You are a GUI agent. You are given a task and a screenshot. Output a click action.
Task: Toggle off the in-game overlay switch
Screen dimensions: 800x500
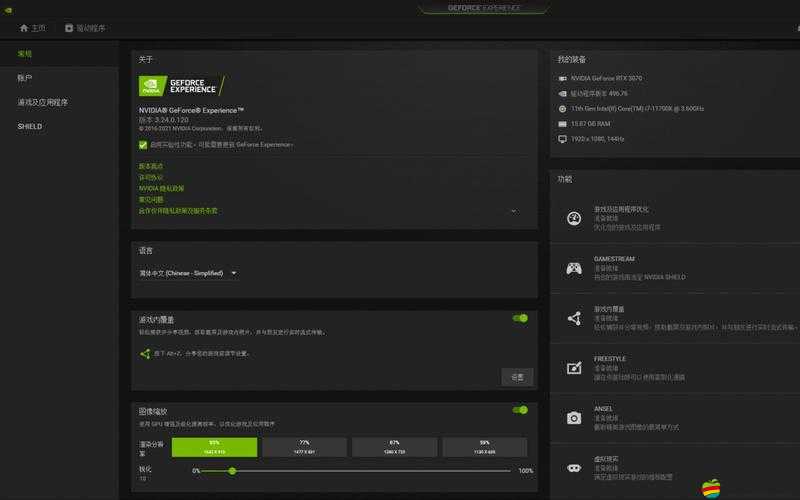(519, 318)
